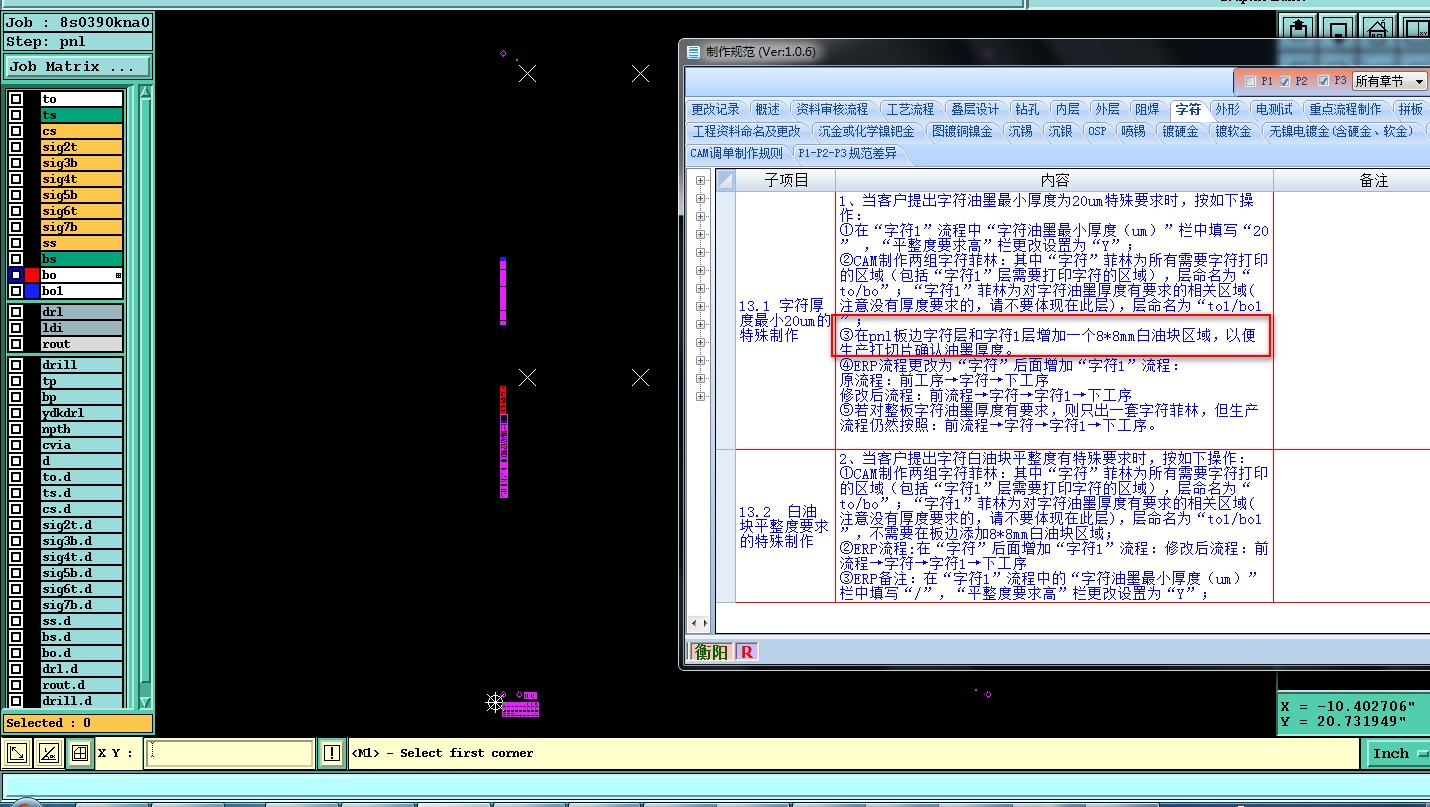Select the layer name ldi
1430x807 pixels.
tap(81, 328)
